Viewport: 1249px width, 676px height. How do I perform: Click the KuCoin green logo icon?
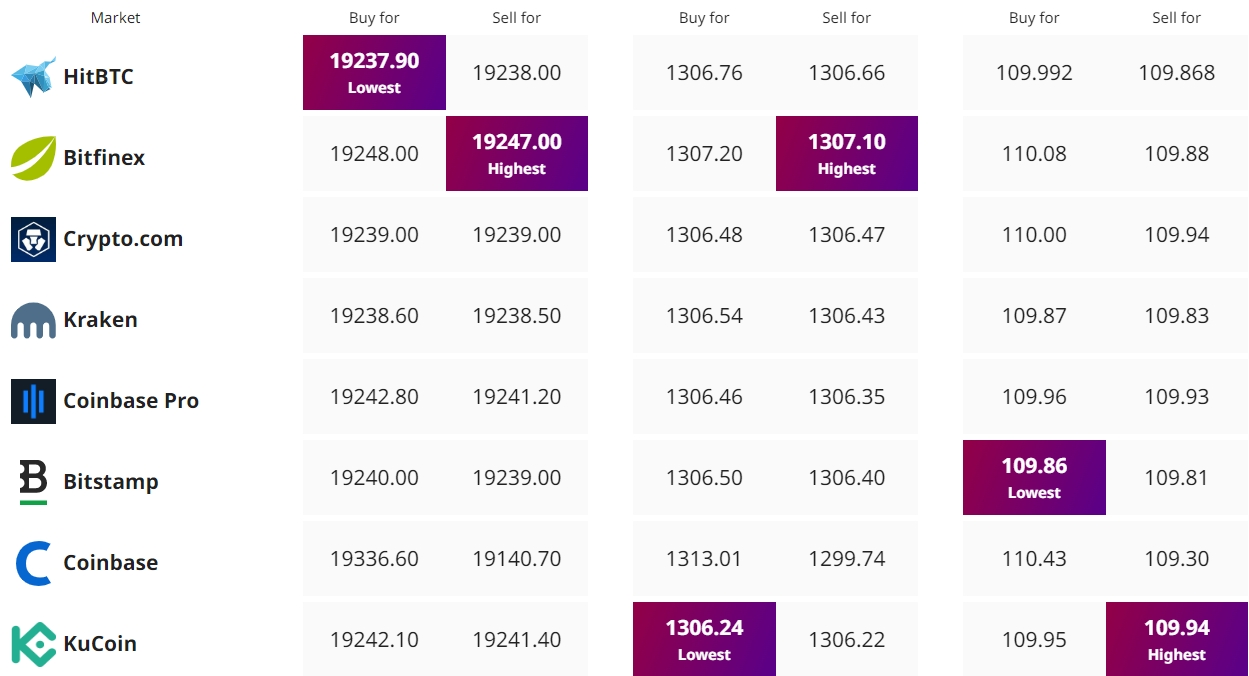[x=33, y=644]
